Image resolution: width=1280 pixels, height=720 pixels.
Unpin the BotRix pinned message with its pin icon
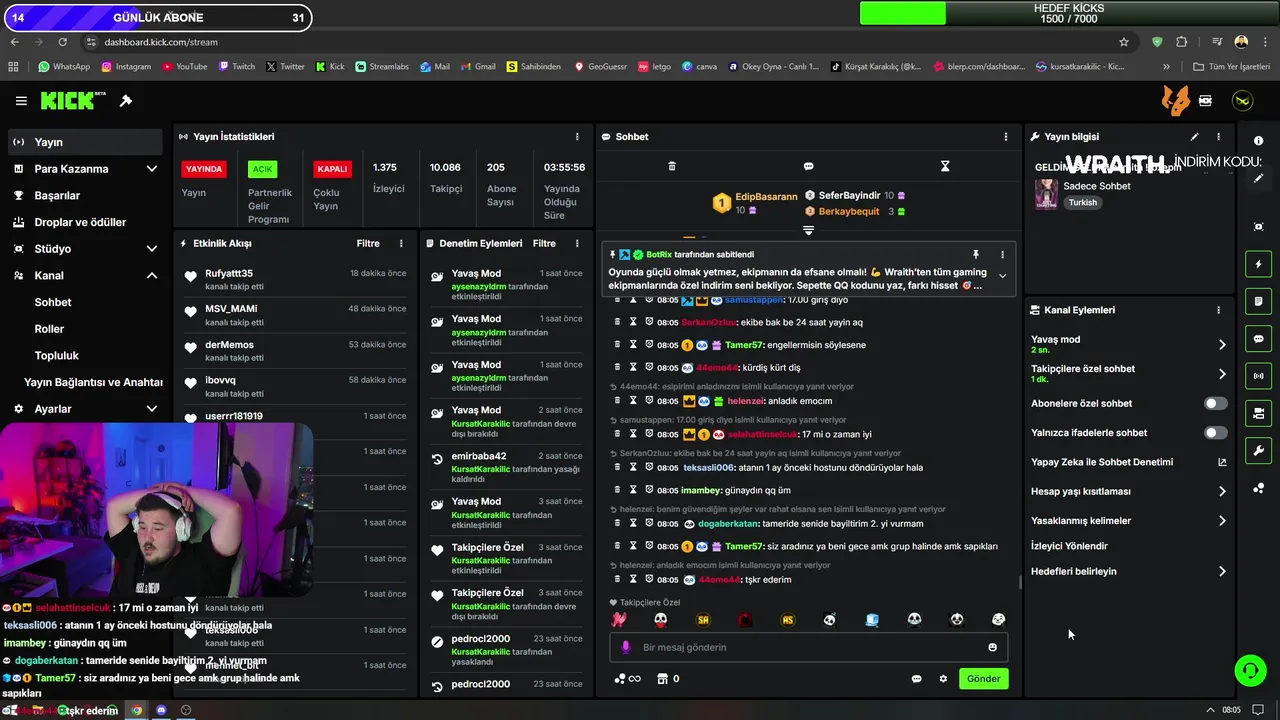click(x=976, y=255)
